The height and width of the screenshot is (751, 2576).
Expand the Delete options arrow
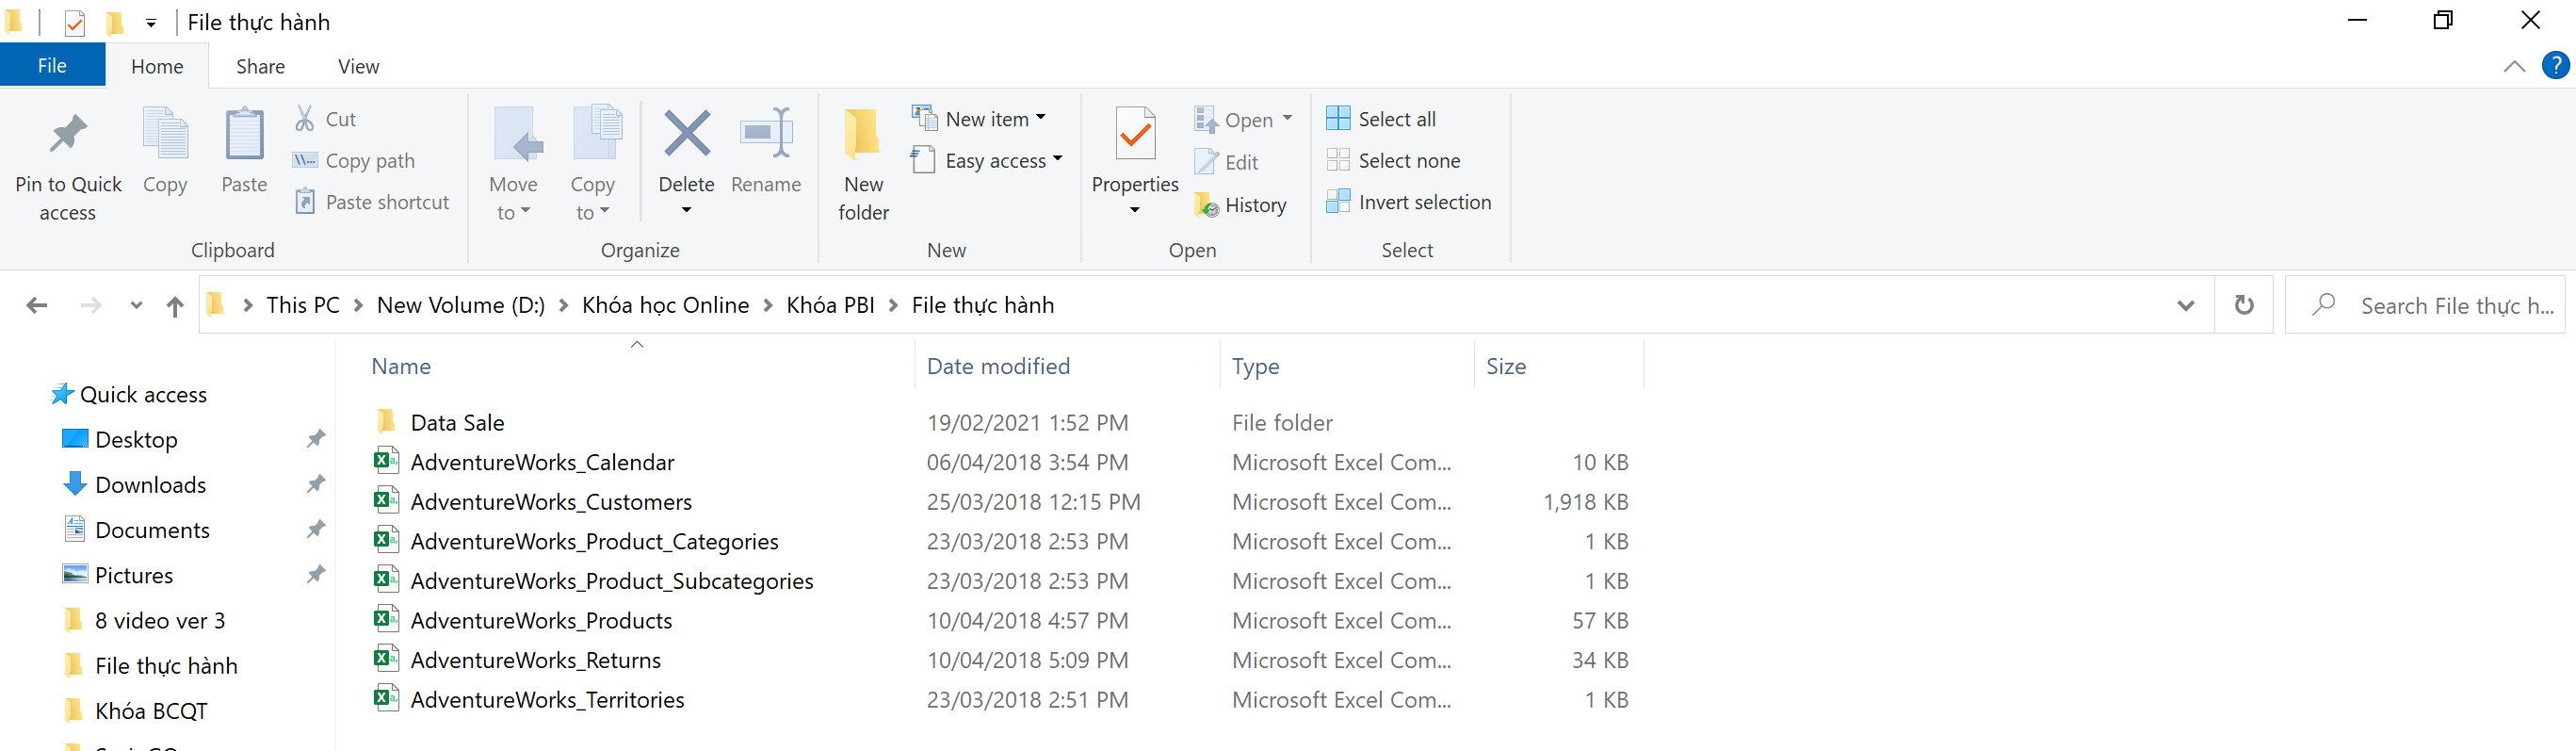click(x=687, y=210)
